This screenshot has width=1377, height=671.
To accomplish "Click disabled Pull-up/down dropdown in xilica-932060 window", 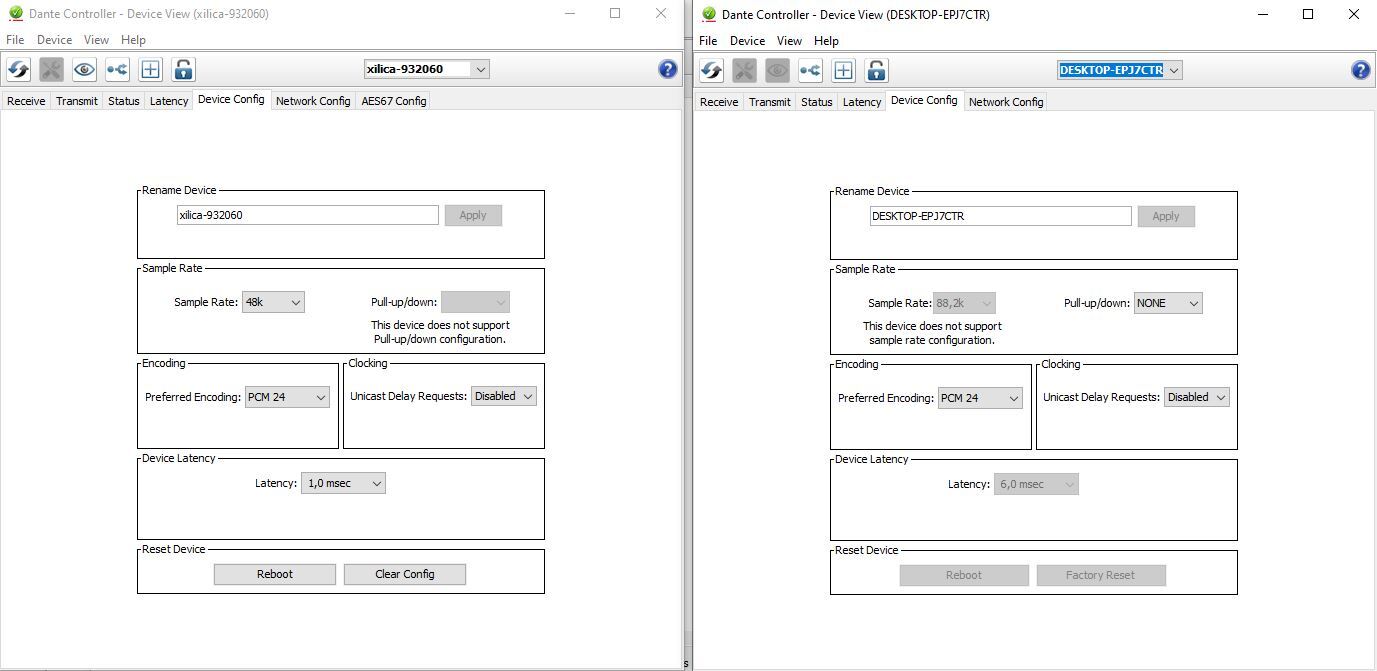I will [475, 302].
